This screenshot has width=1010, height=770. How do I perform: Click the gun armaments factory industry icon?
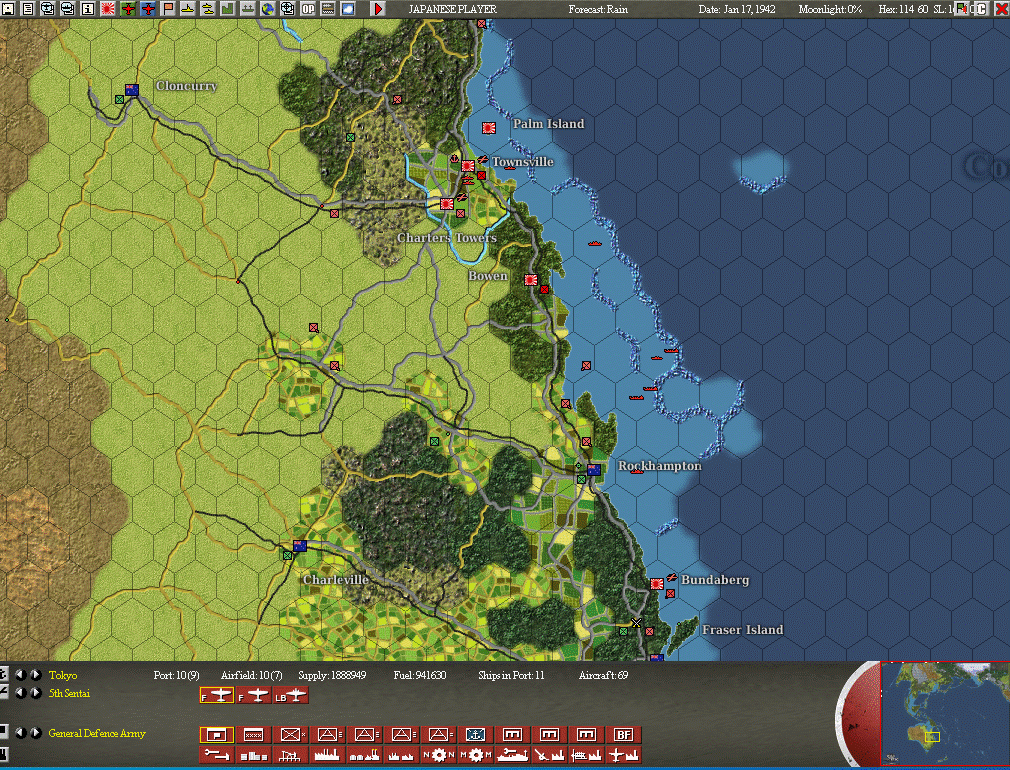(x=549, y=755)
